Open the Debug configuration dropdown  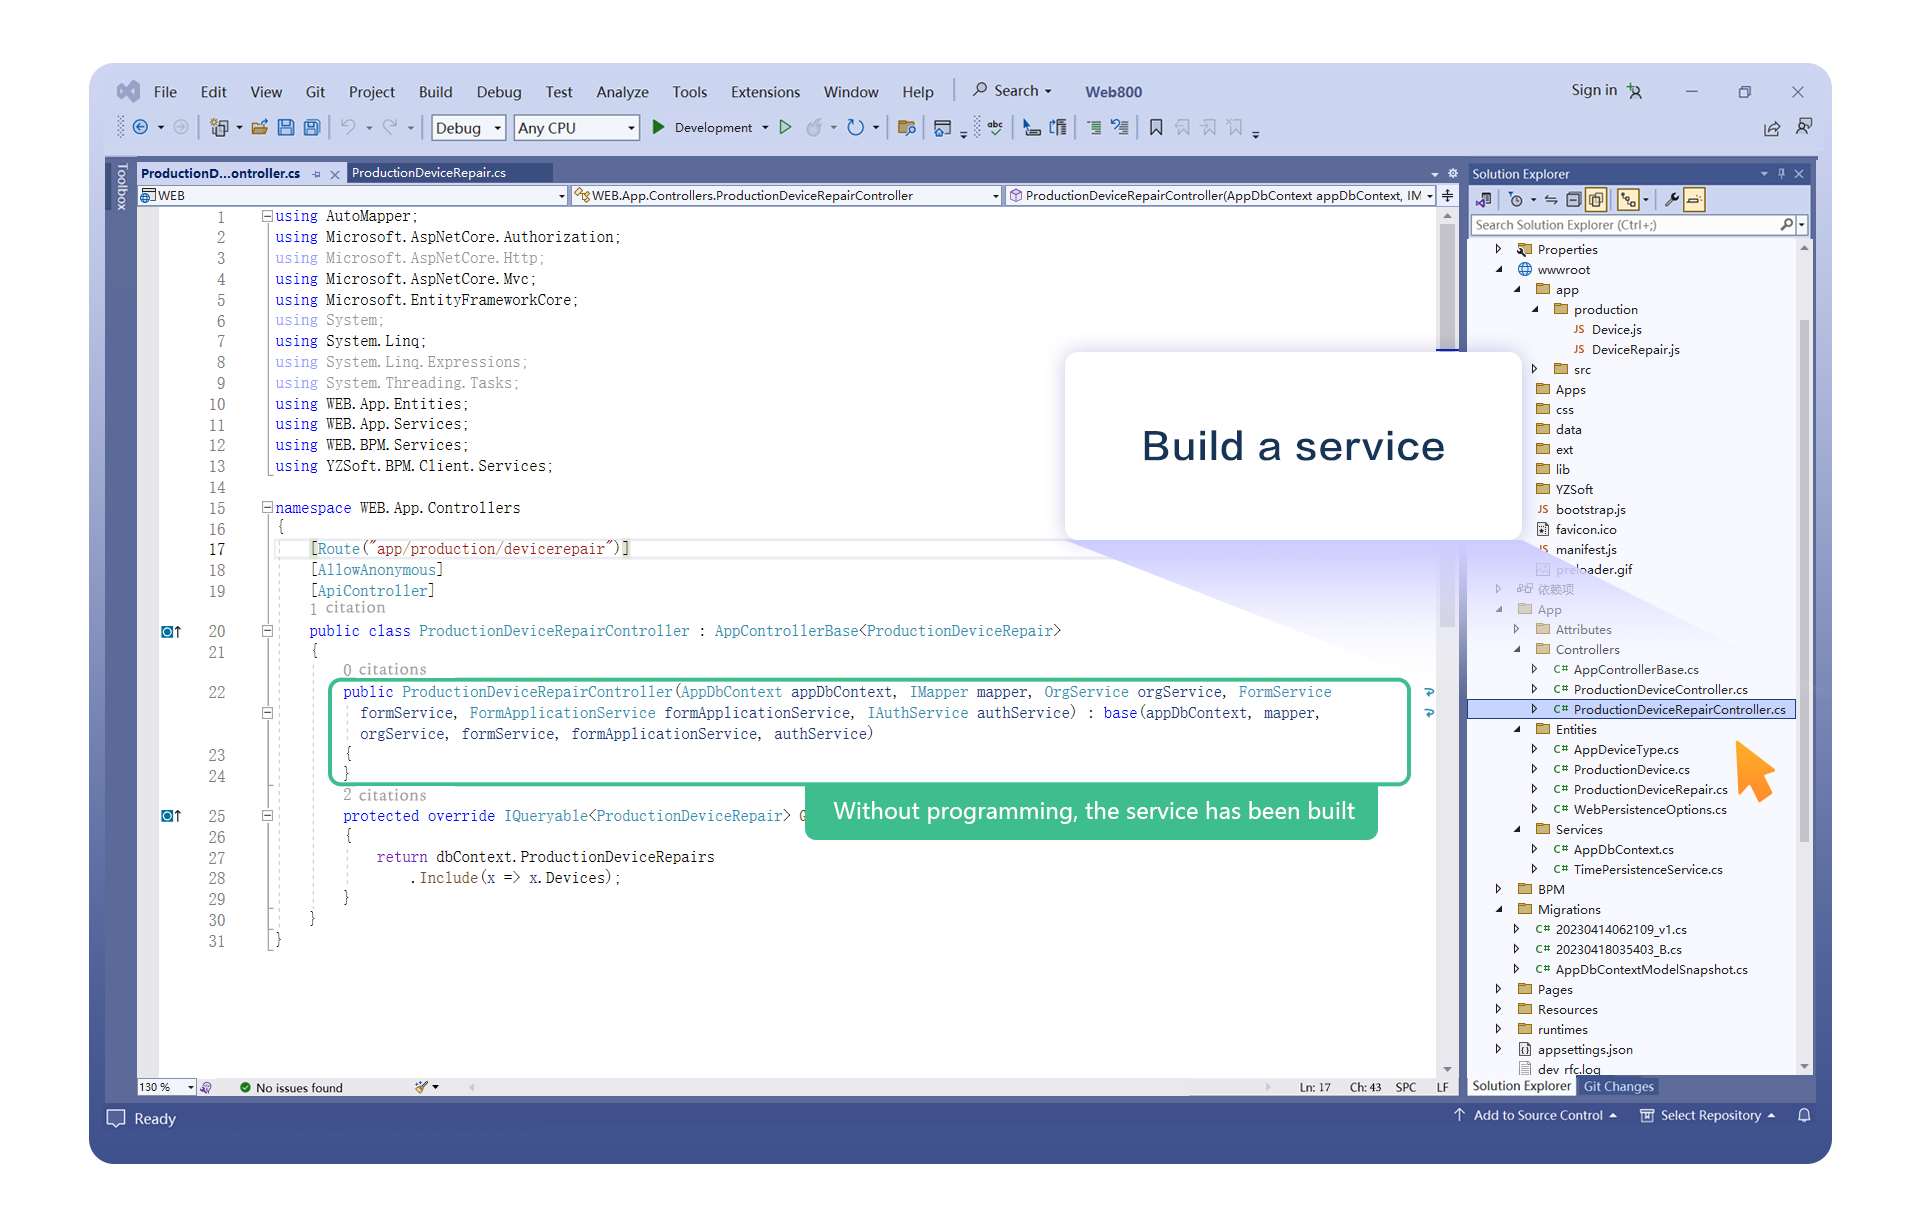point(468,128)
